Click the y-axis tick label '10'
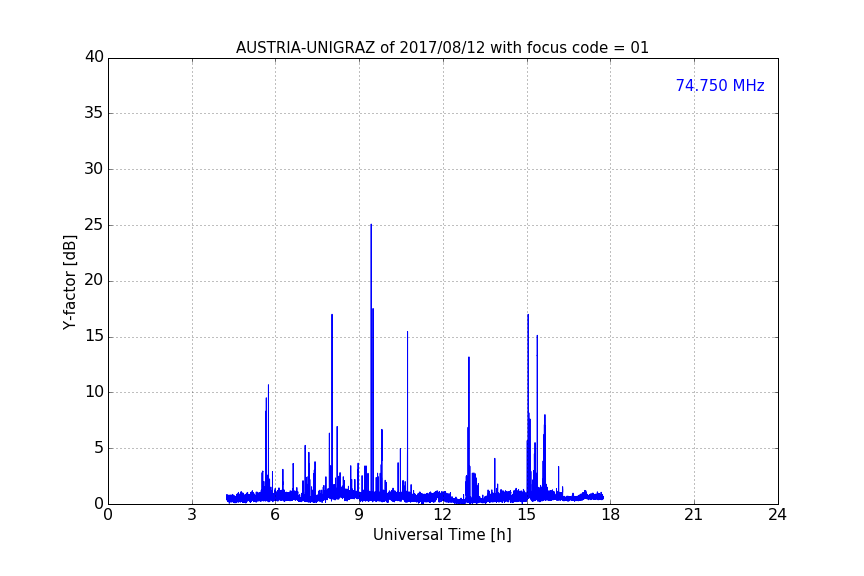This screenshot has height=576, width=864. [x=94, y=392]
